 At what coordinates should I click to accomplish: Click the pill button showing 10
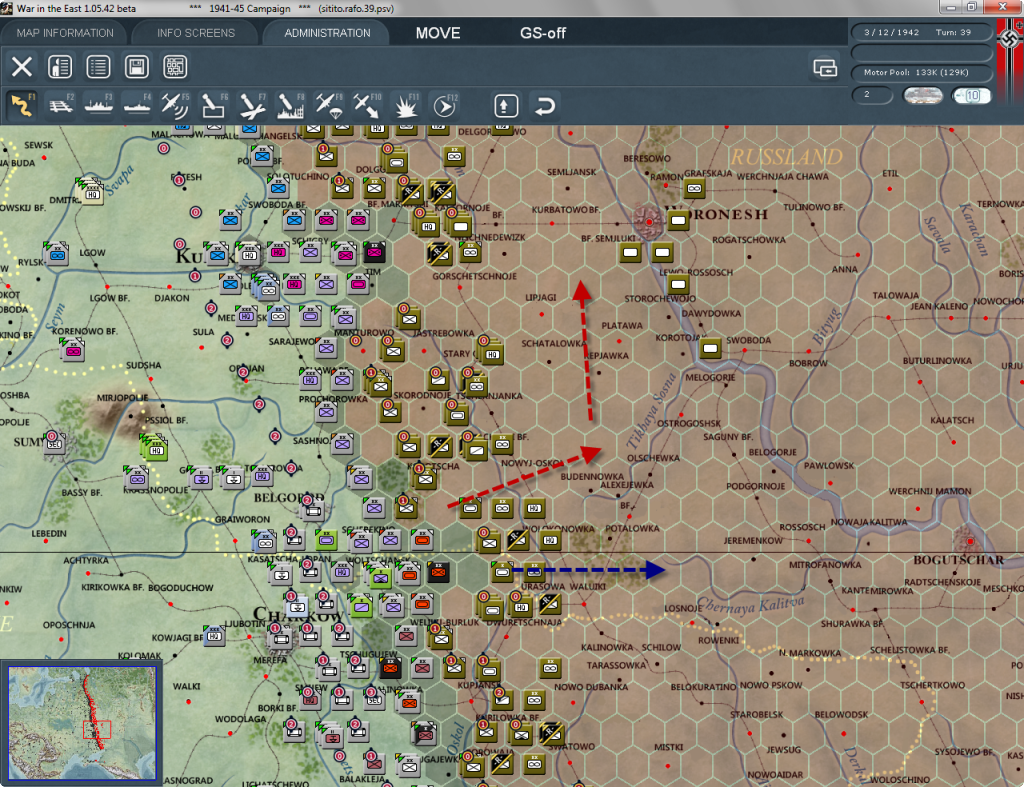(x=972, y=95)
